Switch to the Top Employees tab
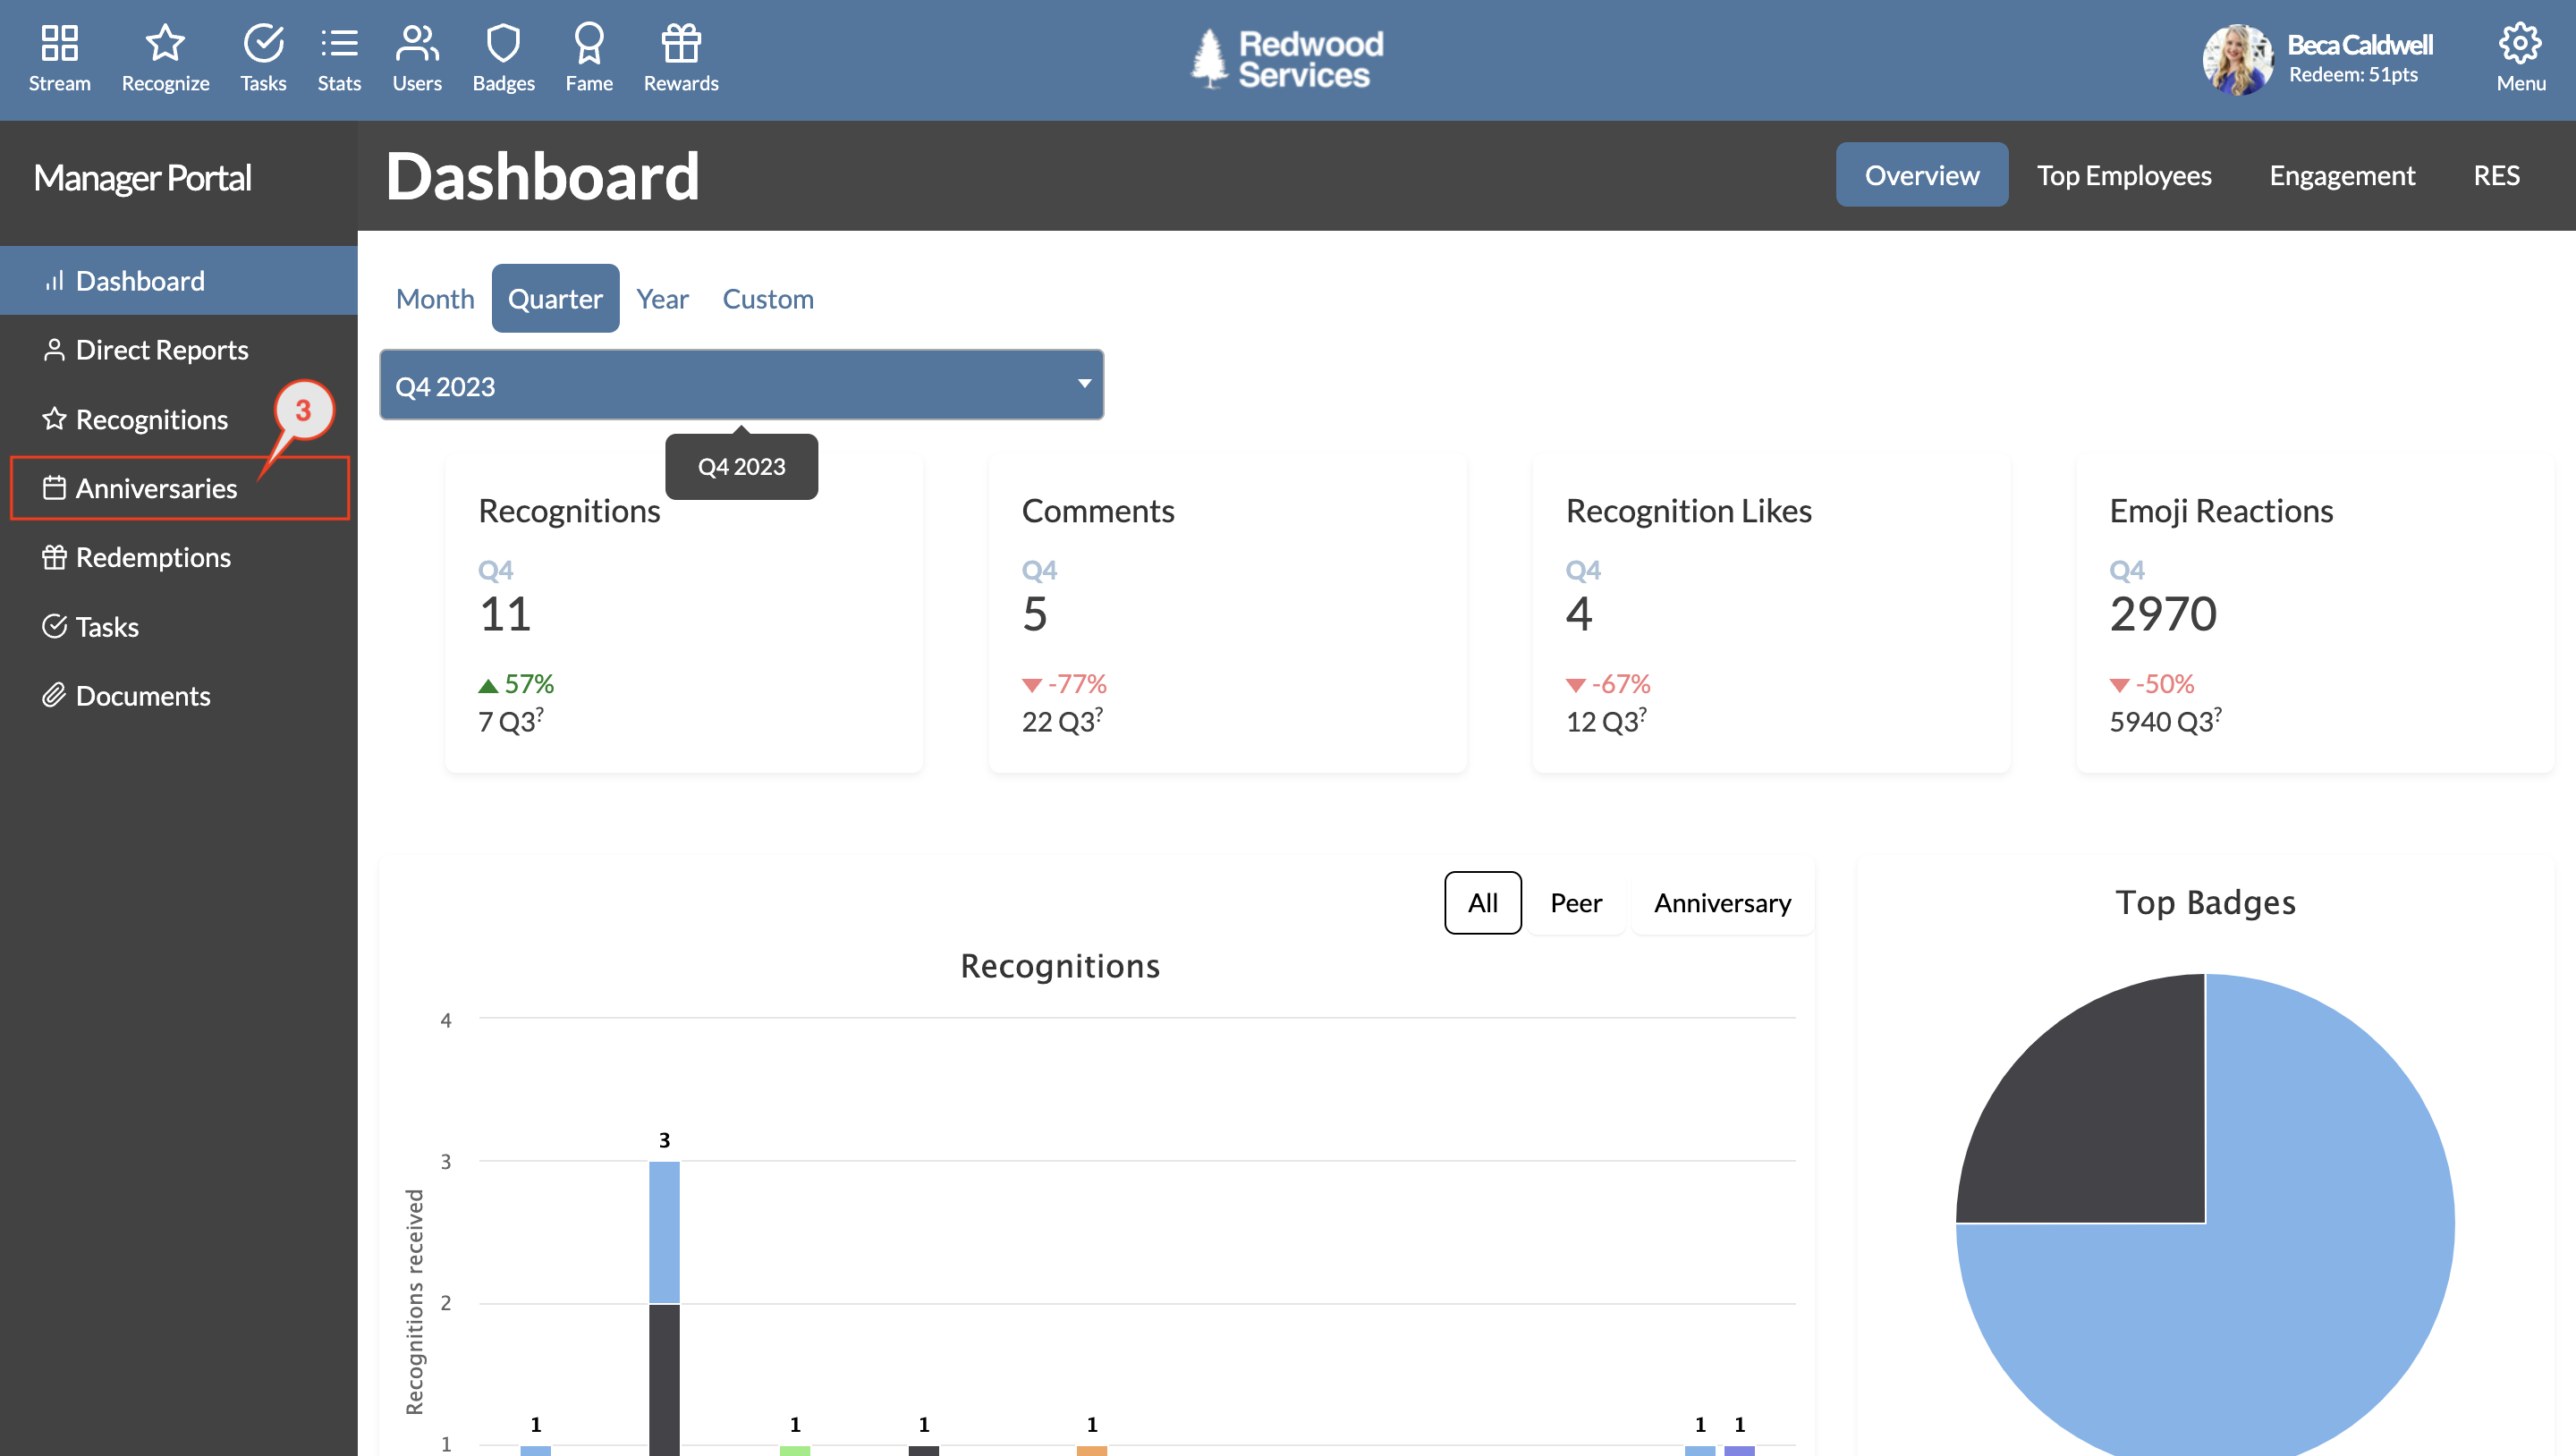The height and width of the screenshot is (1456, 2576). pos(2124,175)
